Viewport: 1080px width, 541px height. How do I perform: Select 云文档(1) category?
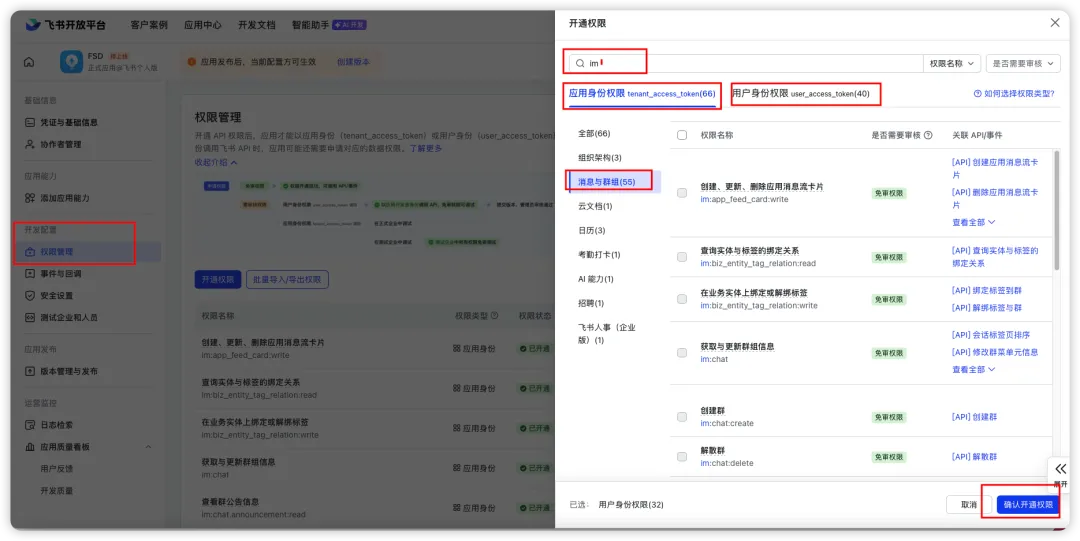pyautogui.click(x=594, y=206)
